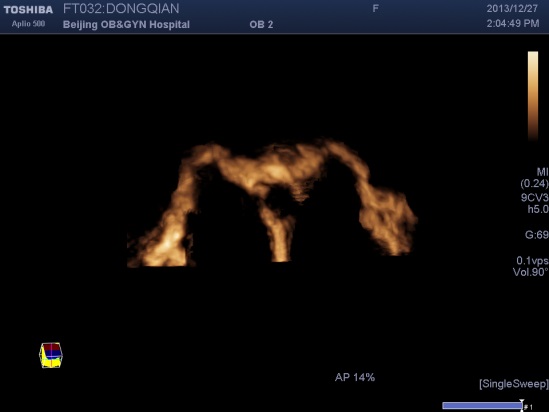The image size is (549, 412).
Task: Toggle the [SingleSweep] mode label
Action: click(x=514, y=384)
